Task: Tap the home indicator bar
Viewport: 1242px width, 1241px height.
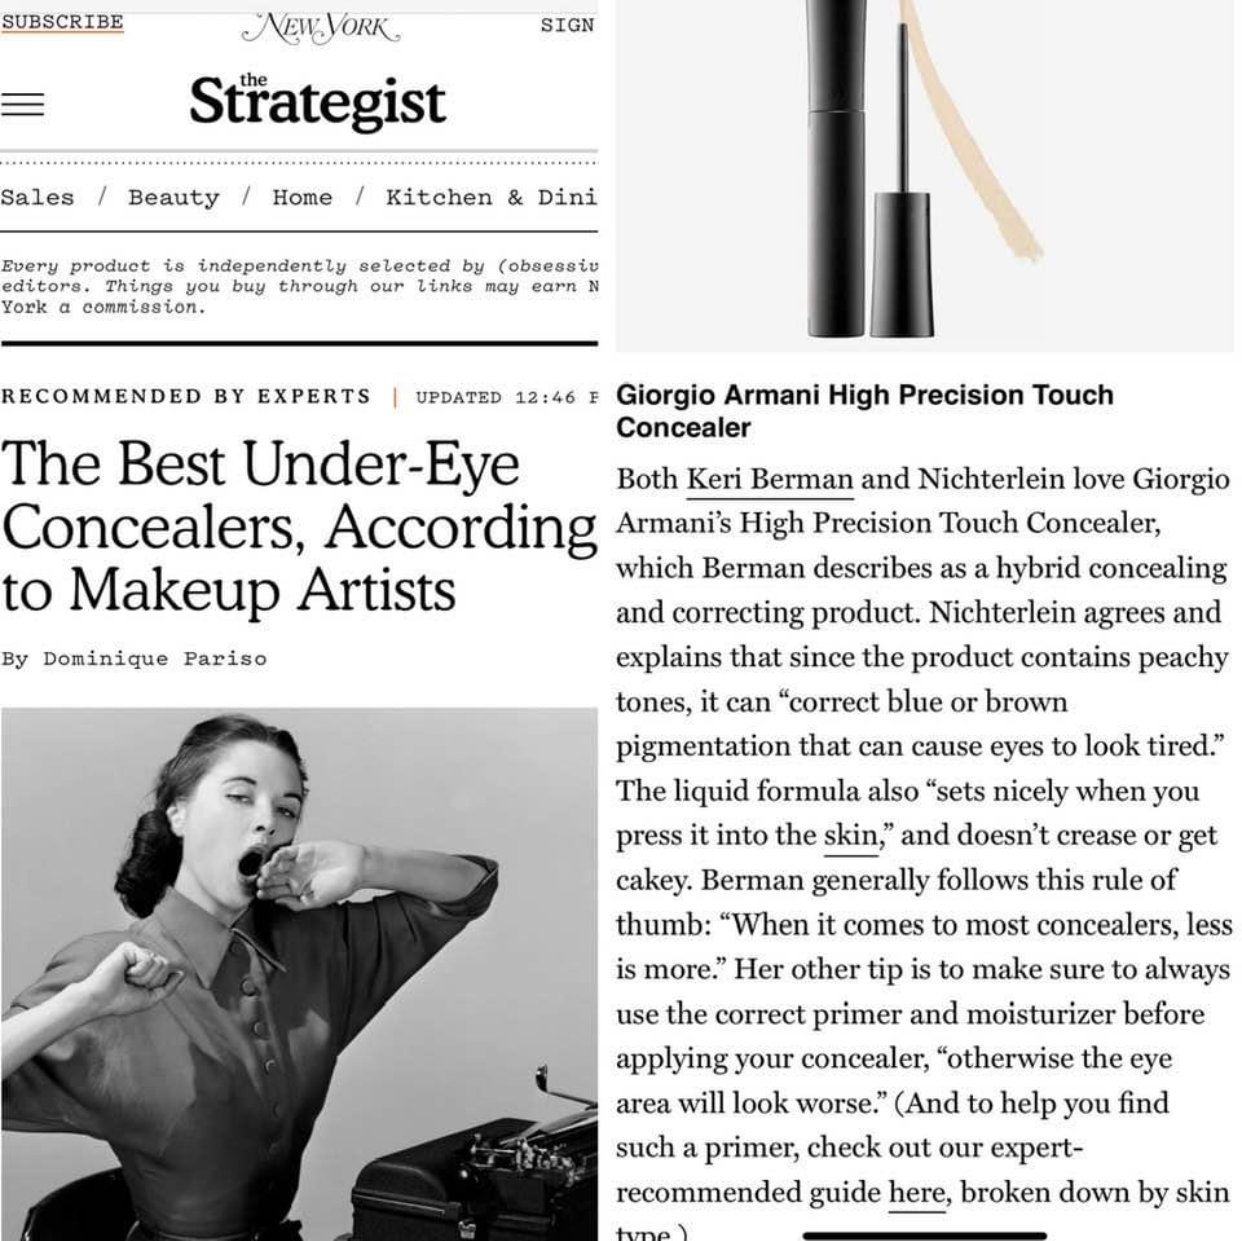Action: (925, 1236)
